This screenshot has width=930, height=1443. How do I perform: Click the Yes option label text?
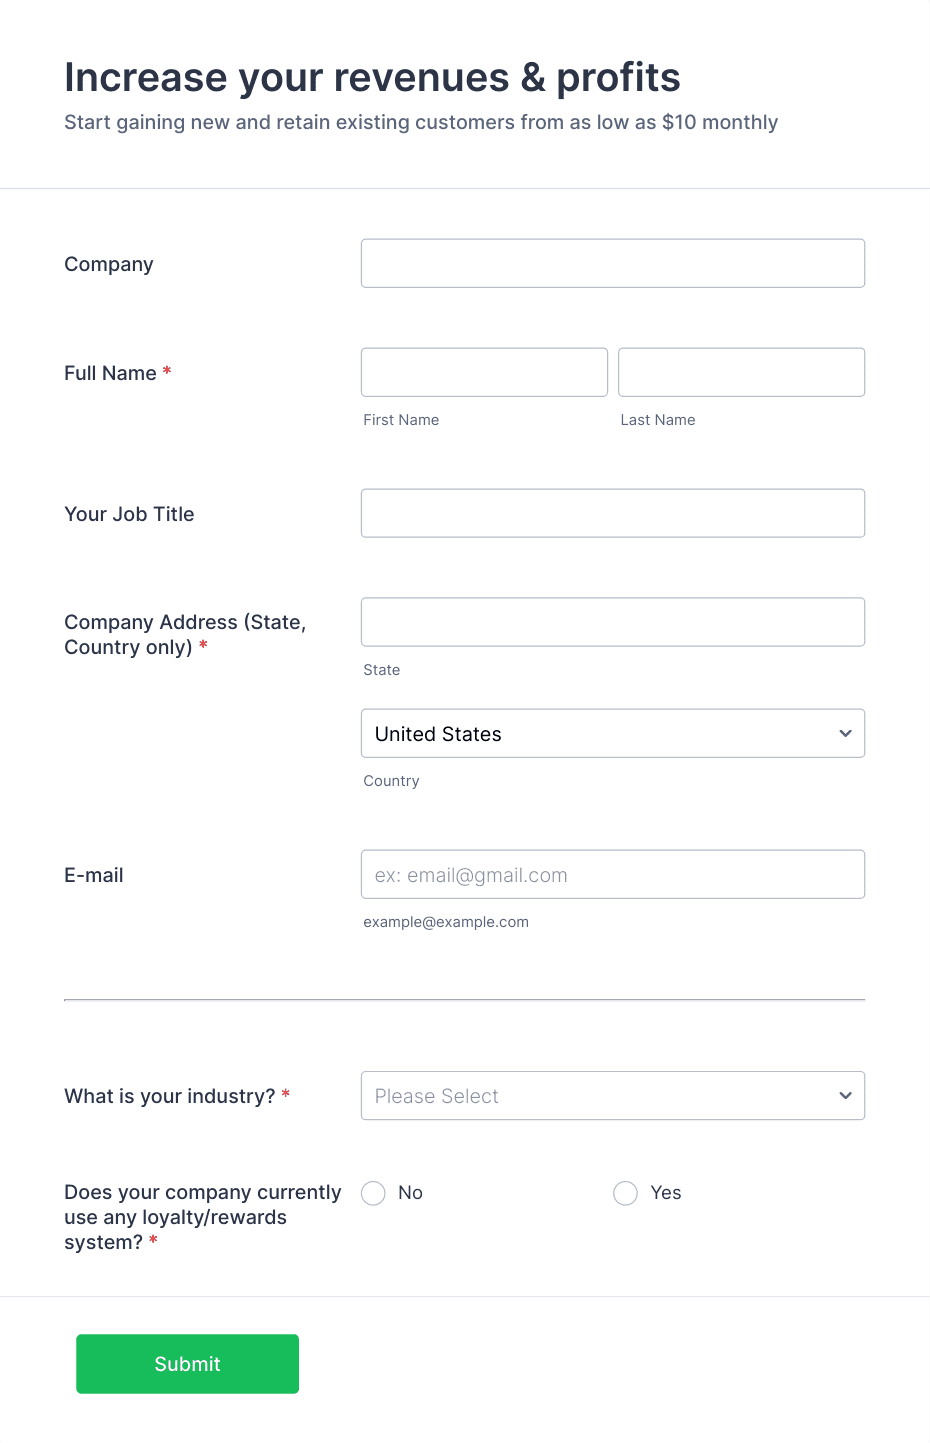pyautogui.click(x=666, y=1193)
